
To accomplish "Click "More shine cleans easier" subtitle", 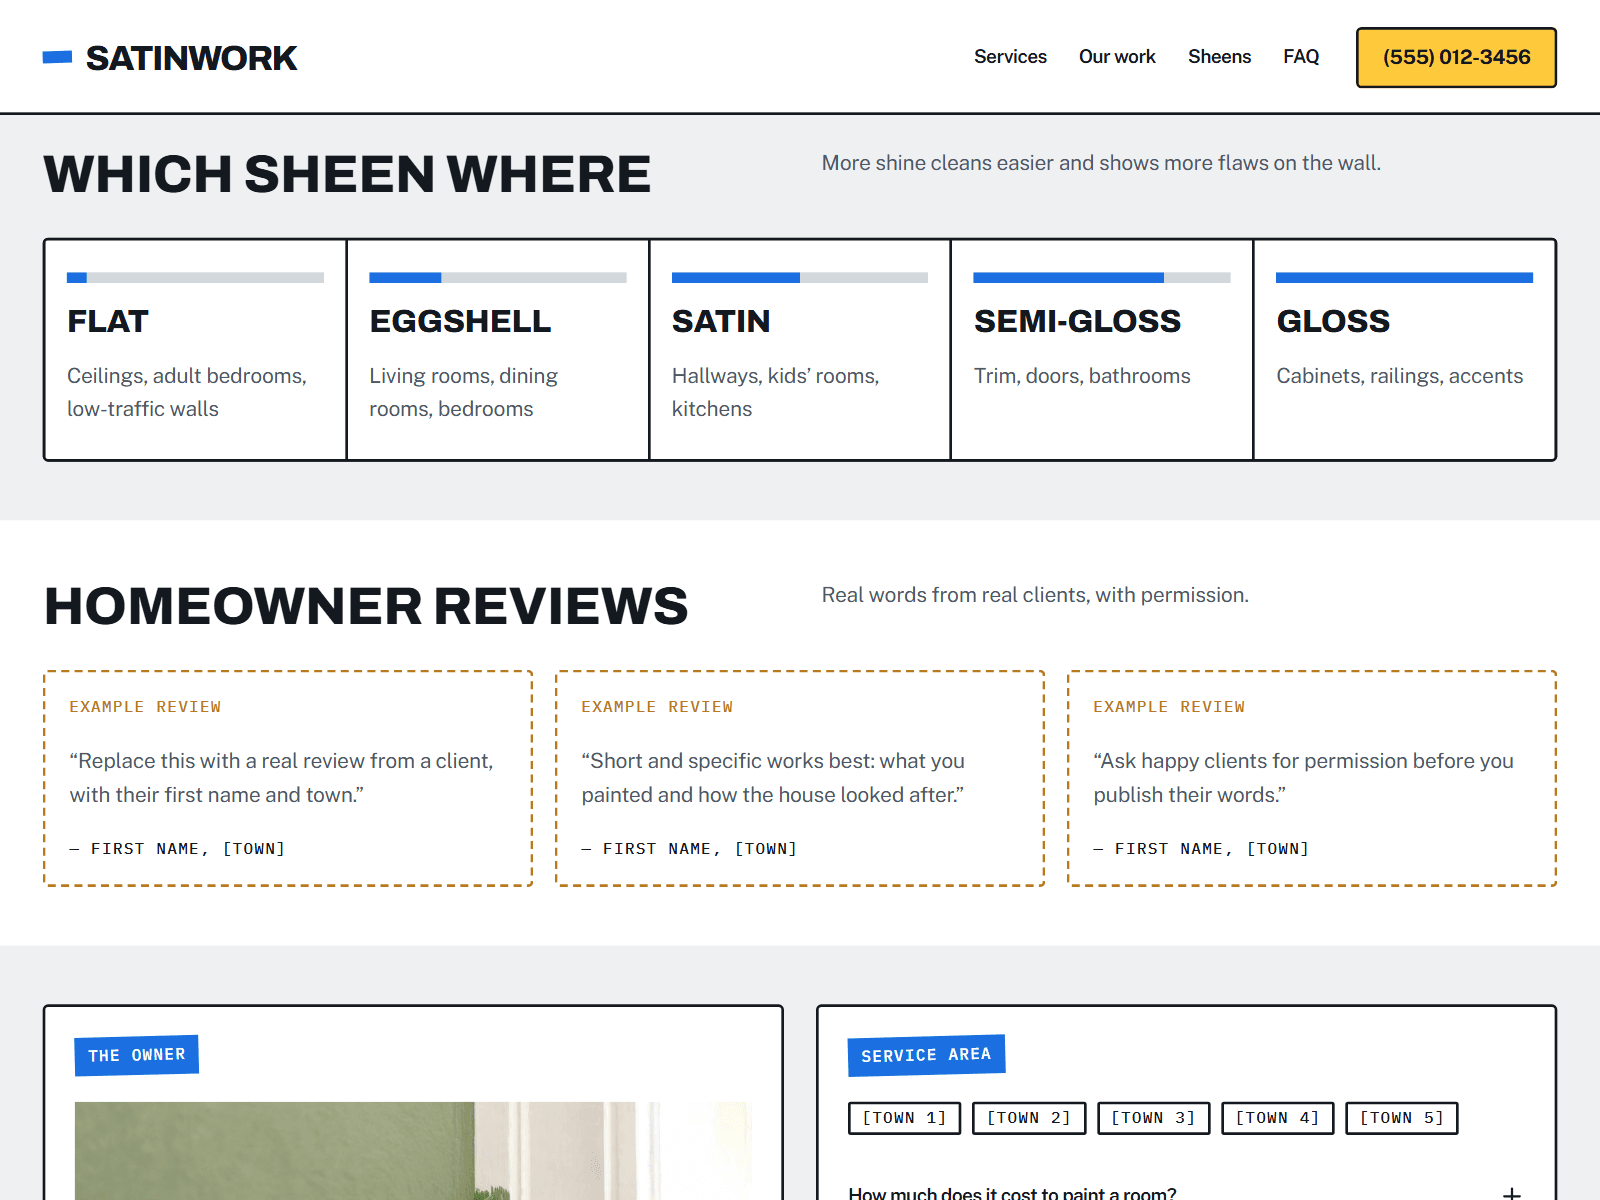I will (1101, 163).
